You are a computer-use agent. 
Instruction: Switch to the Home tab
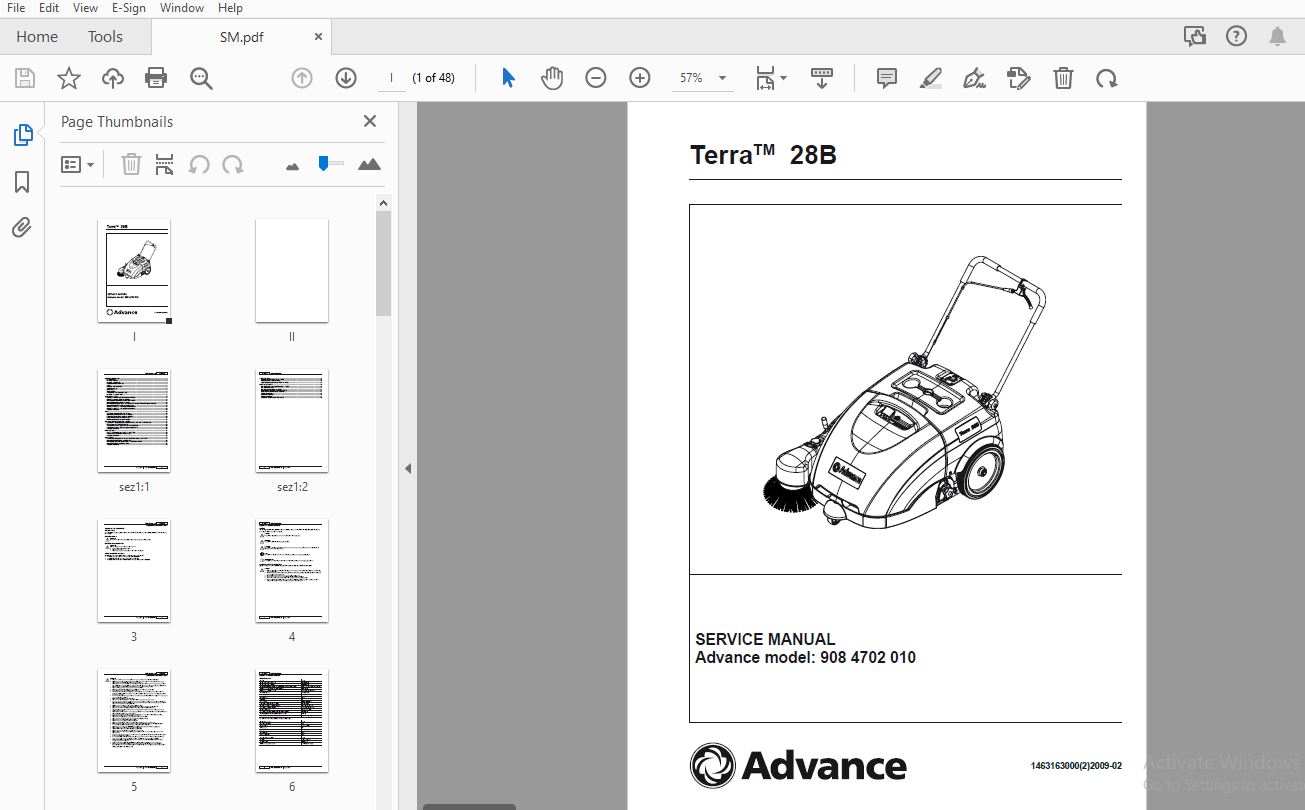click(37, 37)
